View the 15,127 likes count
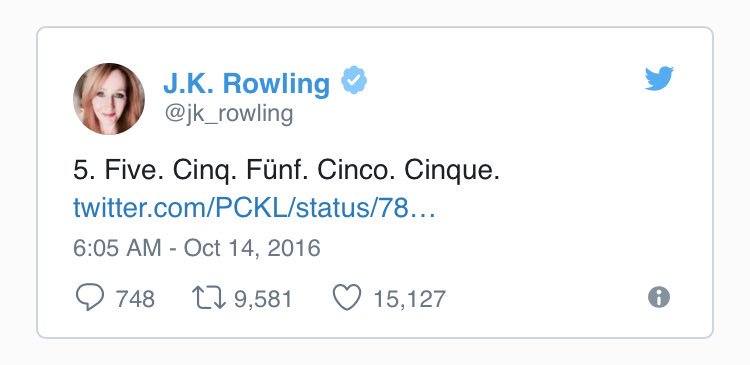The height and width of the screenshot is (365, 750). click(x=409, y=299)
